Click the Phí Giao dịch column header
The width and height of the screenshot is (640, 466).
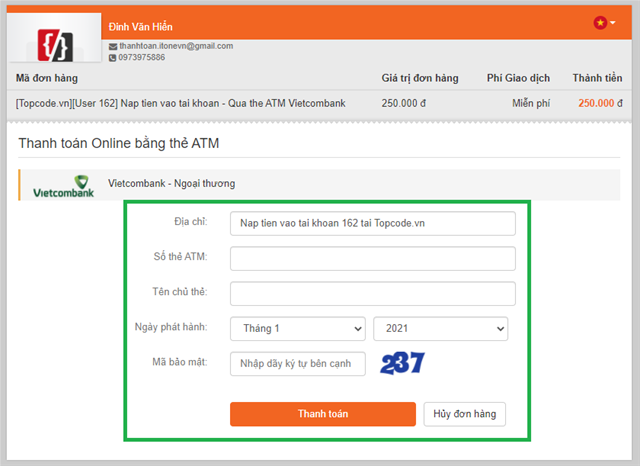point(518,78)
